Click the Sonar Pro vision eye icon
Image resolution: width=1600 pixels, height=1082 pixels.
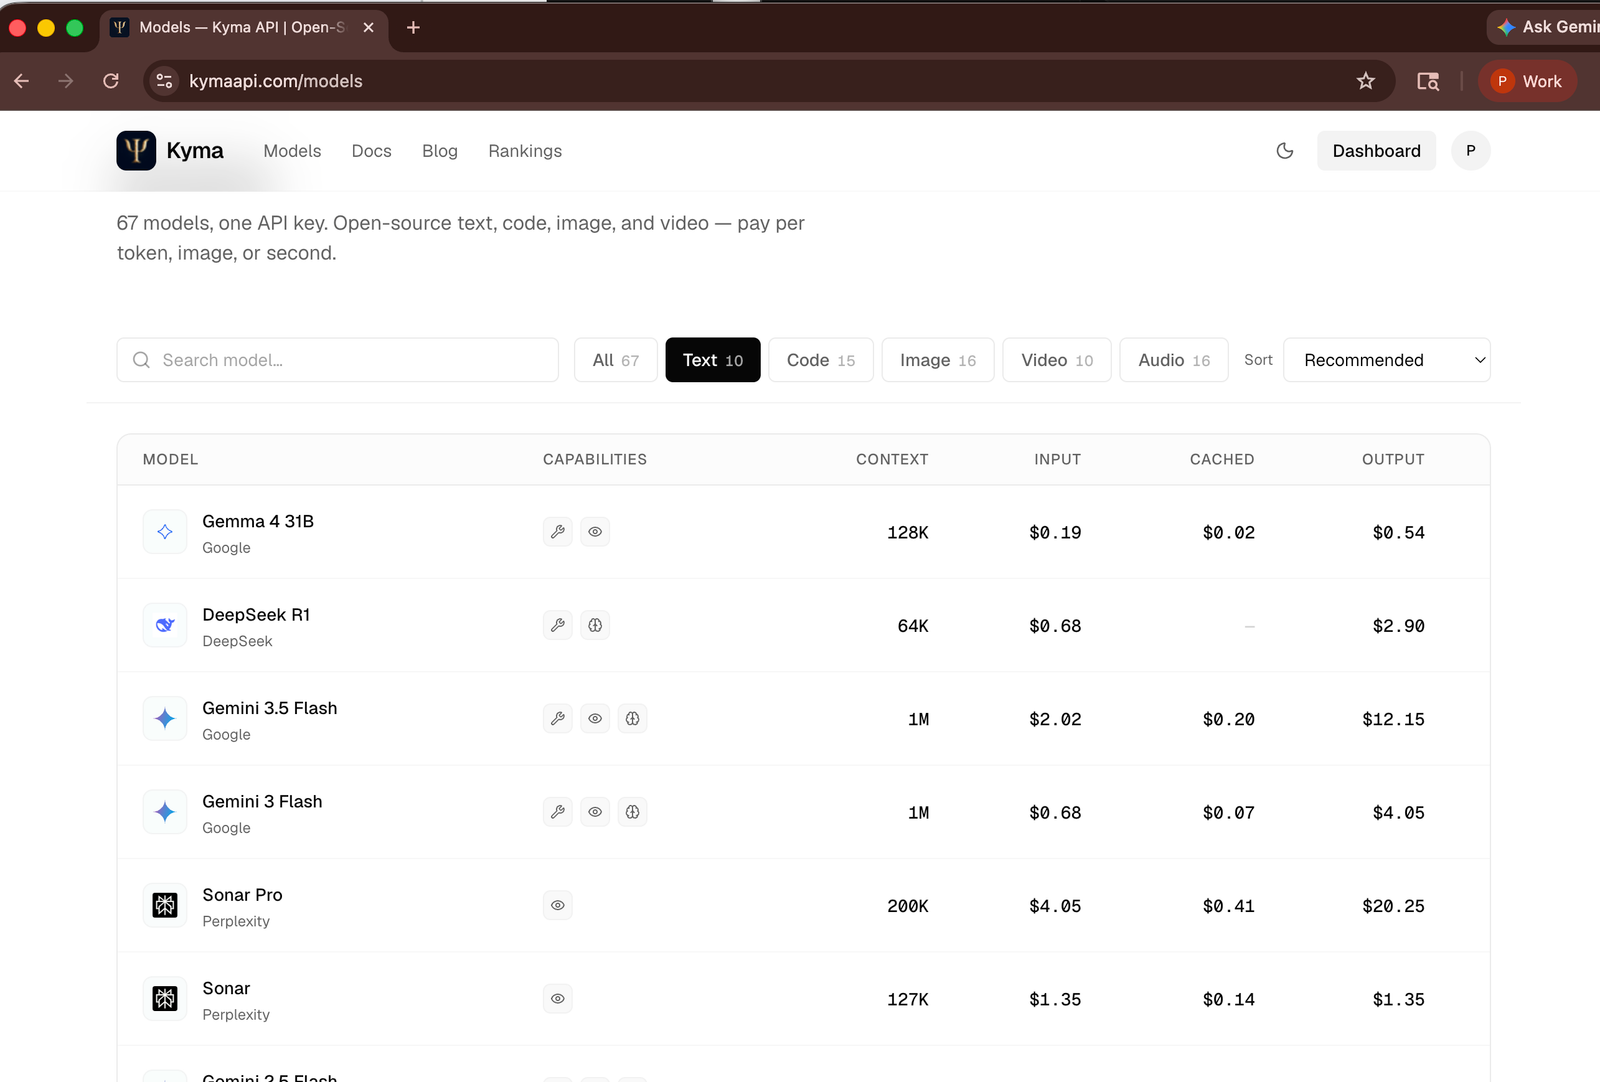tap(558, 905)
